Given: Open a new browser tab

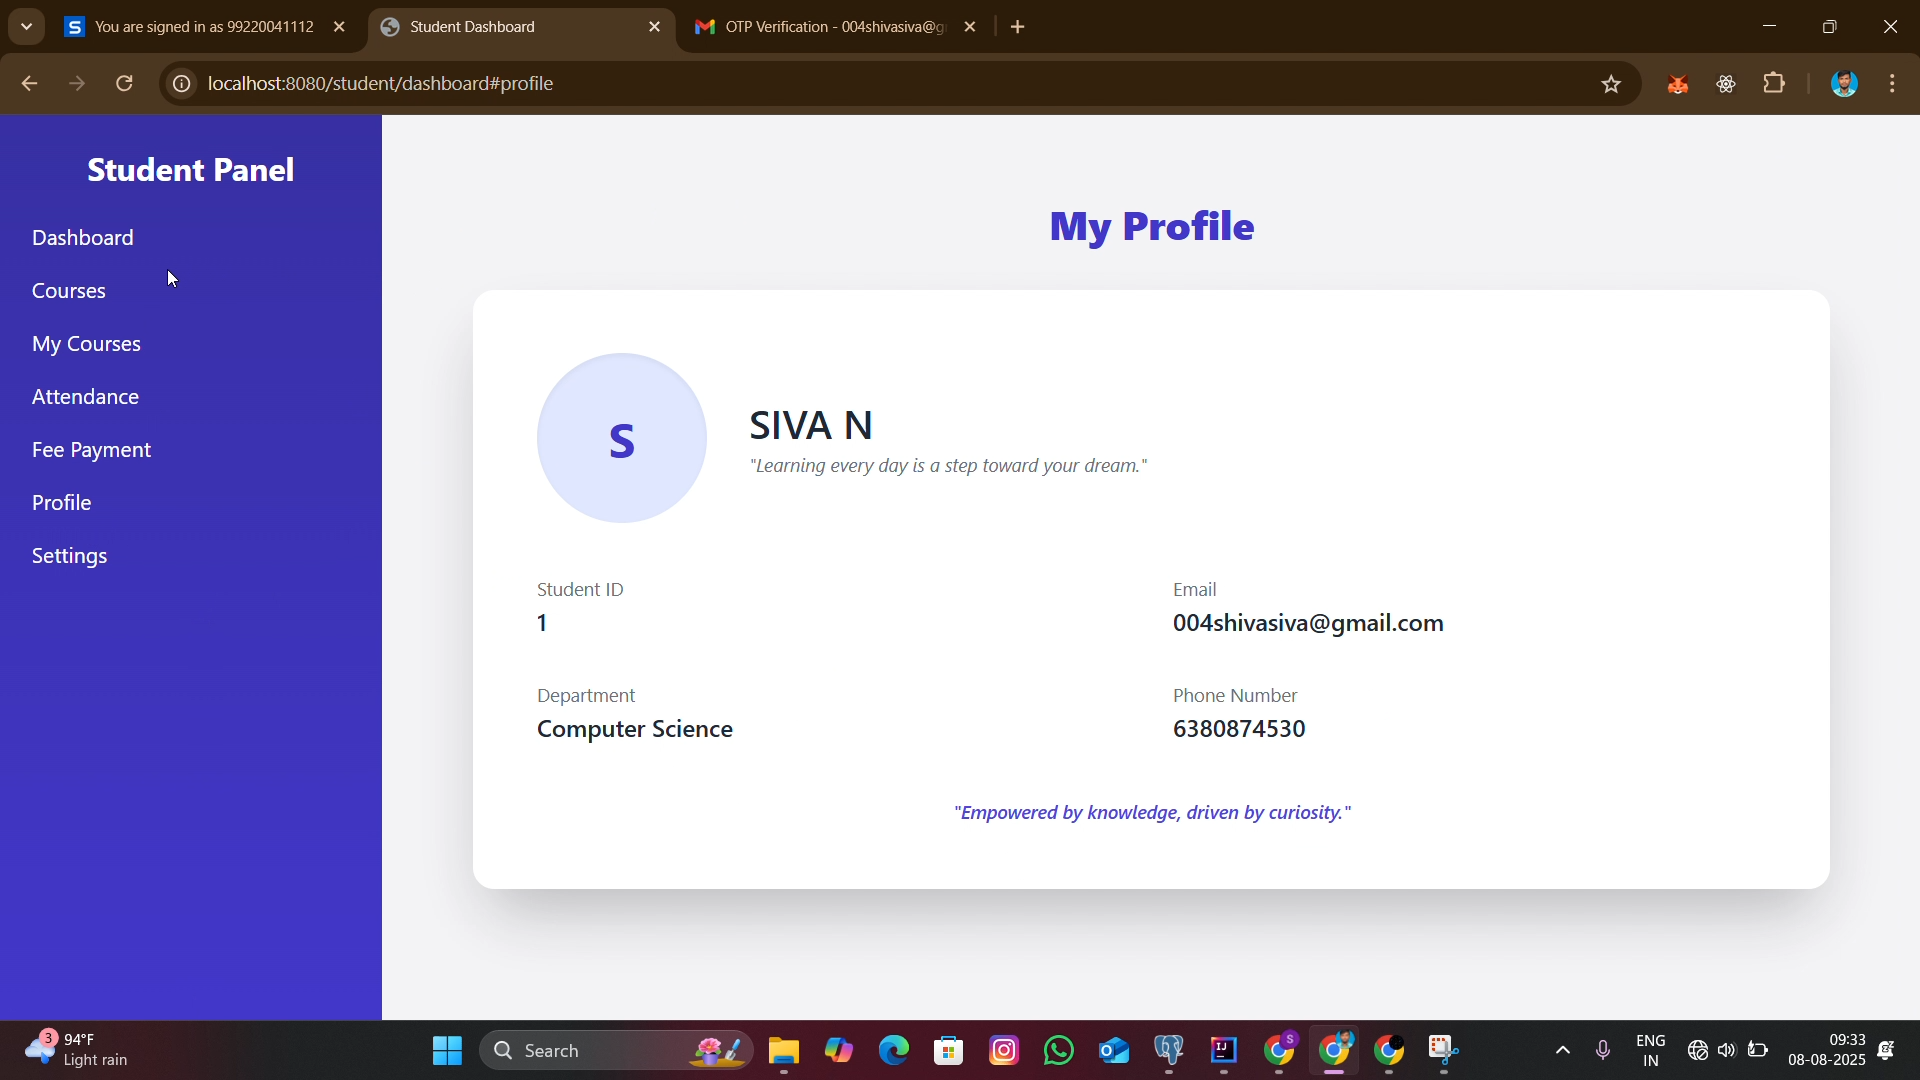Looking at the screenshot, I should point(1018,27).
